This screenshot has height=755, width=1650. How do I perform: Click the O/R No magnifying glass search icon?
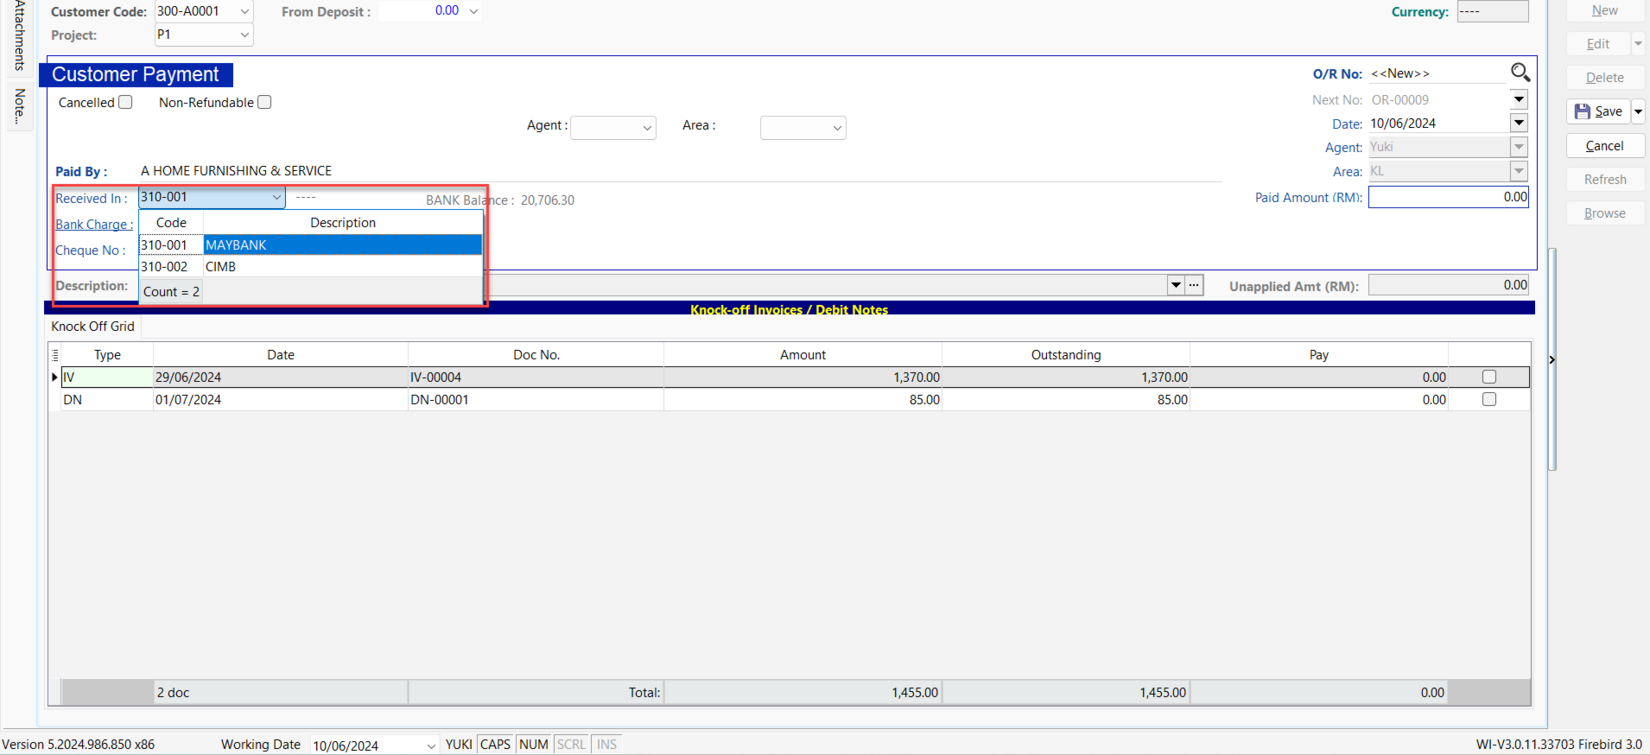(x=1520, y=72)
